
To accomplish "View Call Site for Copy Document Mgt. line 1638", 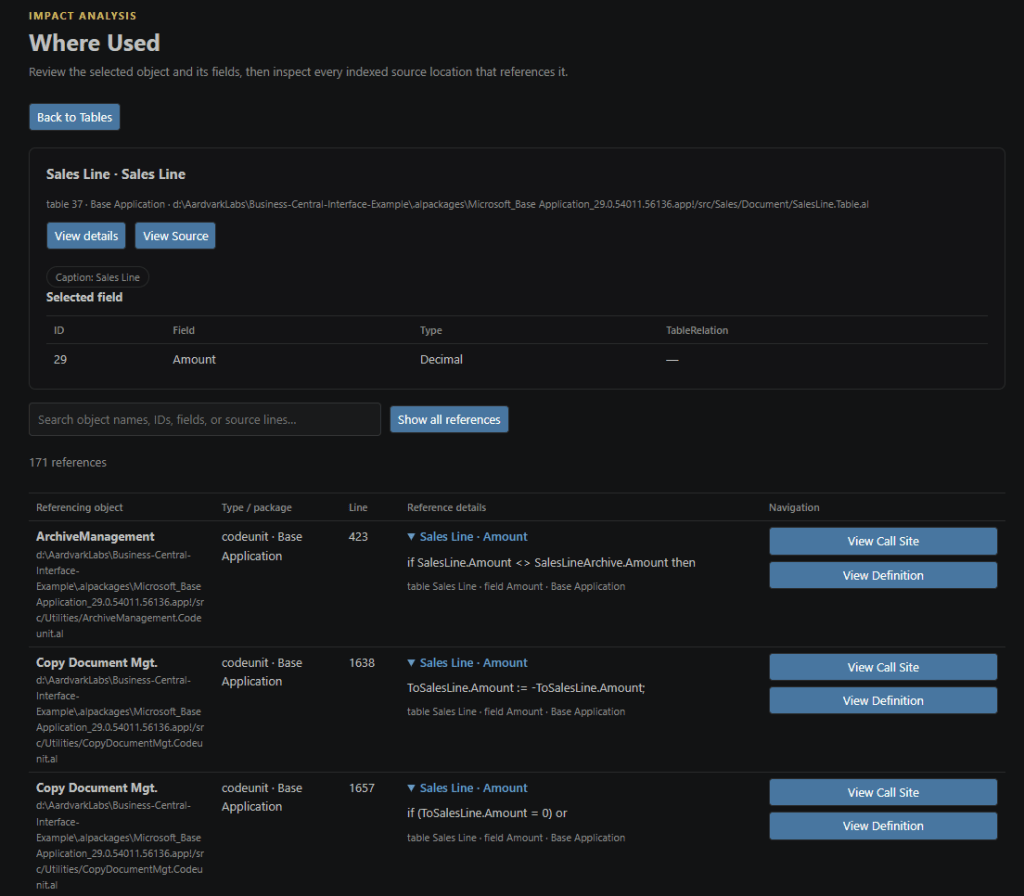I will click(883, 667).
